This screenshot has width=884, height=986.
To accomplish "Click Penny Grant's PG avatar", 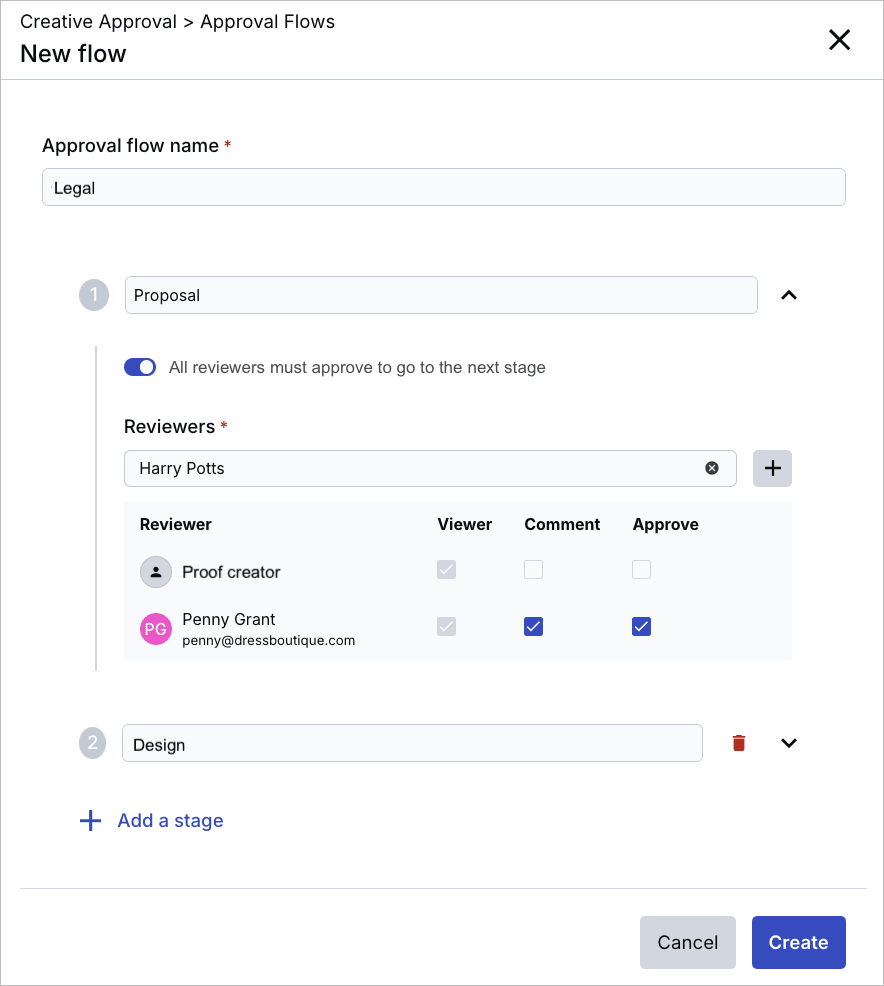I will (153, 627).
